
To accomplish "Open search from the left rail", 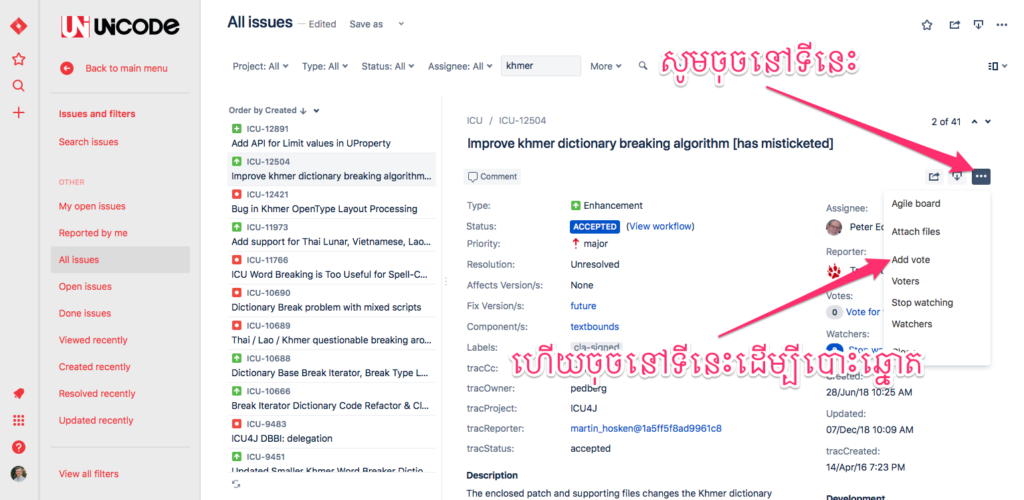I will (19, 86).
